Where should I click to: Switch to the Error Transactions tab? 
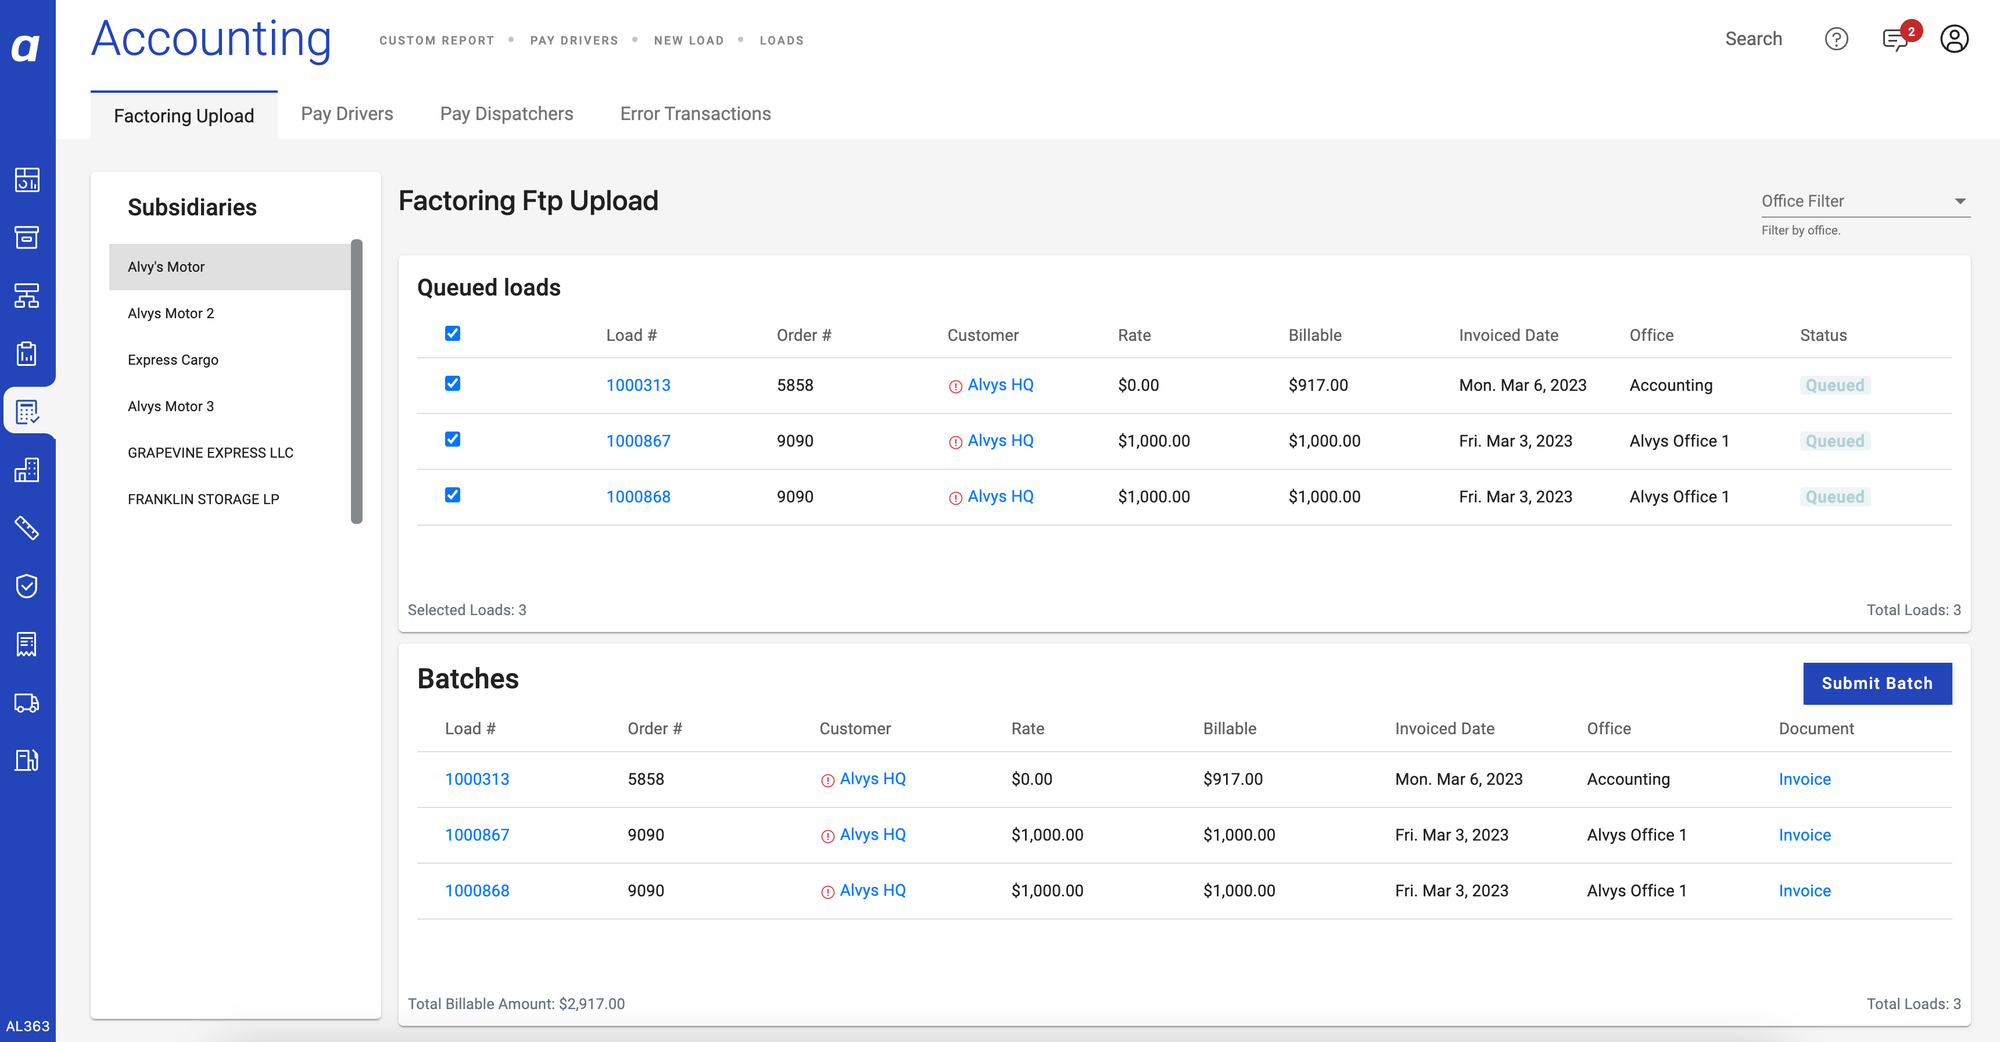695,114
